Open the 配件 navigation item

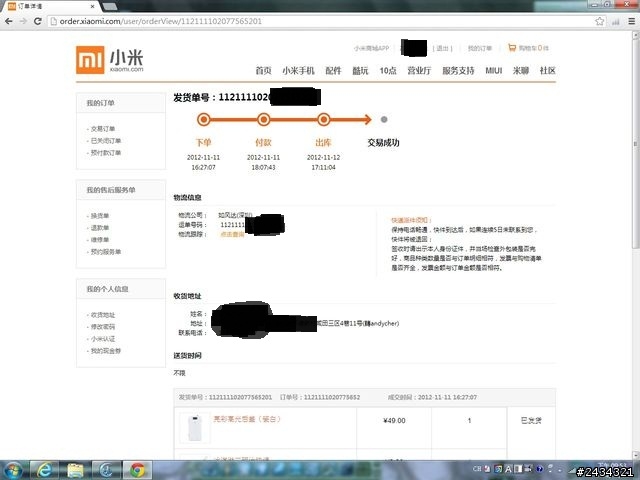(333, 71)
